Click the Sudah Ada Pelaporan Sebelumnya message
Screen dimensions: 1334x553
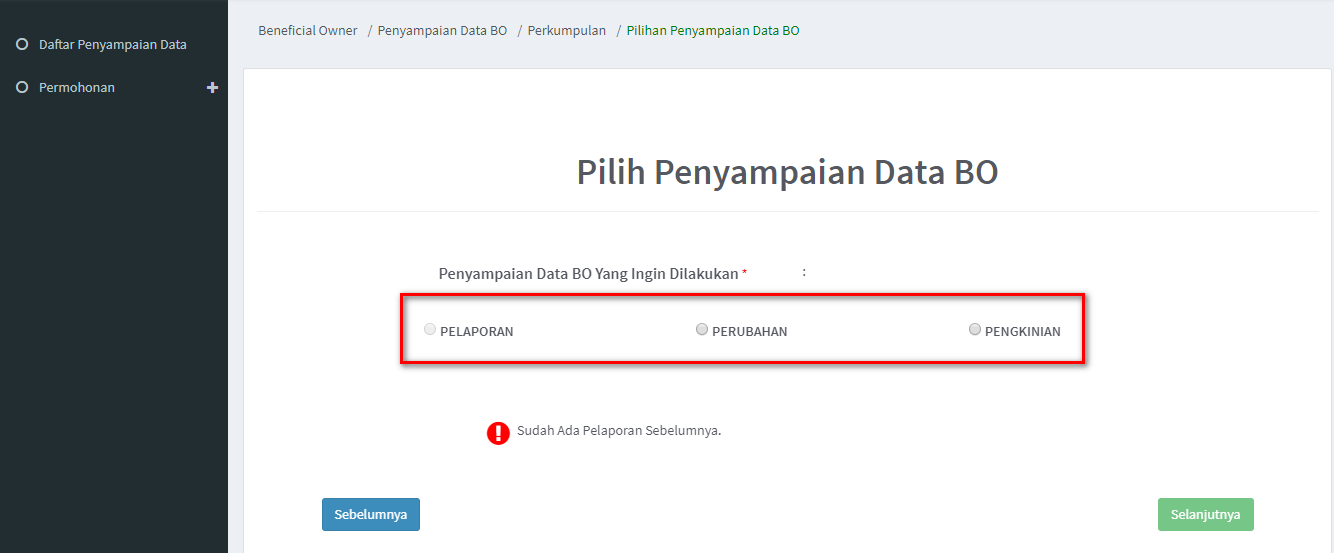coord(619,431)
